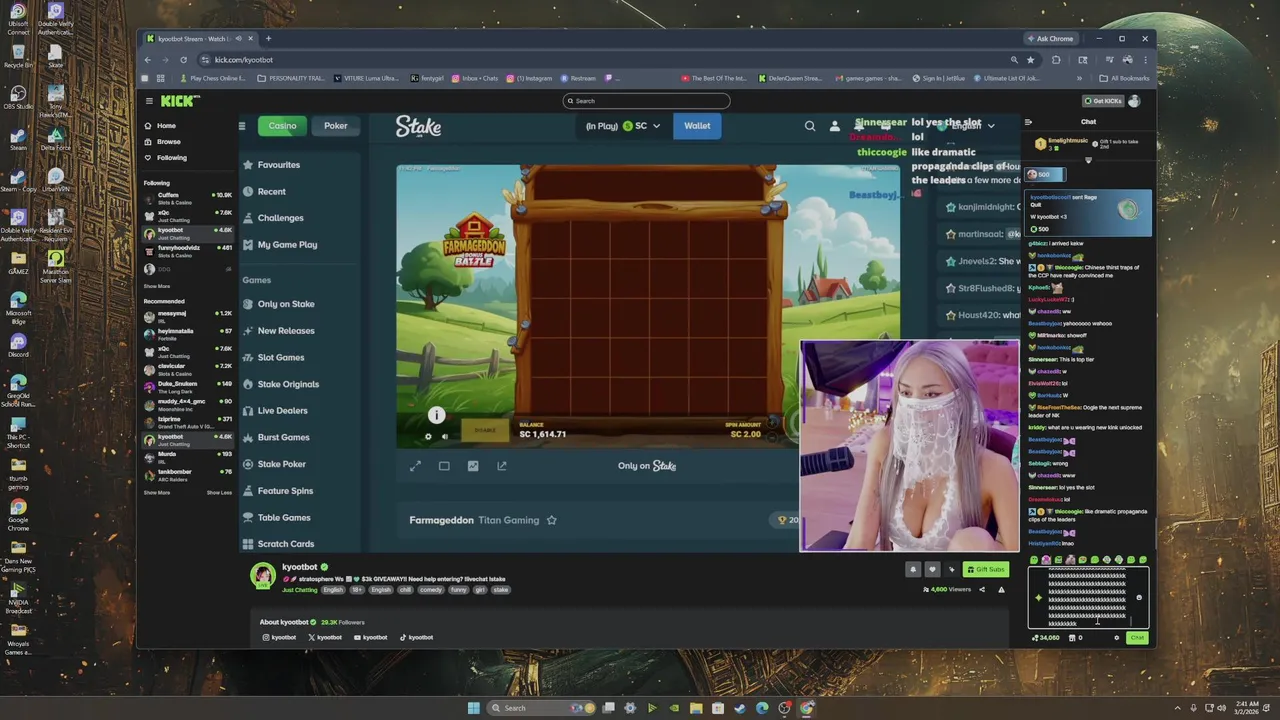Expand Show More under Following list

pyautogui.click(x=157, y=286)
